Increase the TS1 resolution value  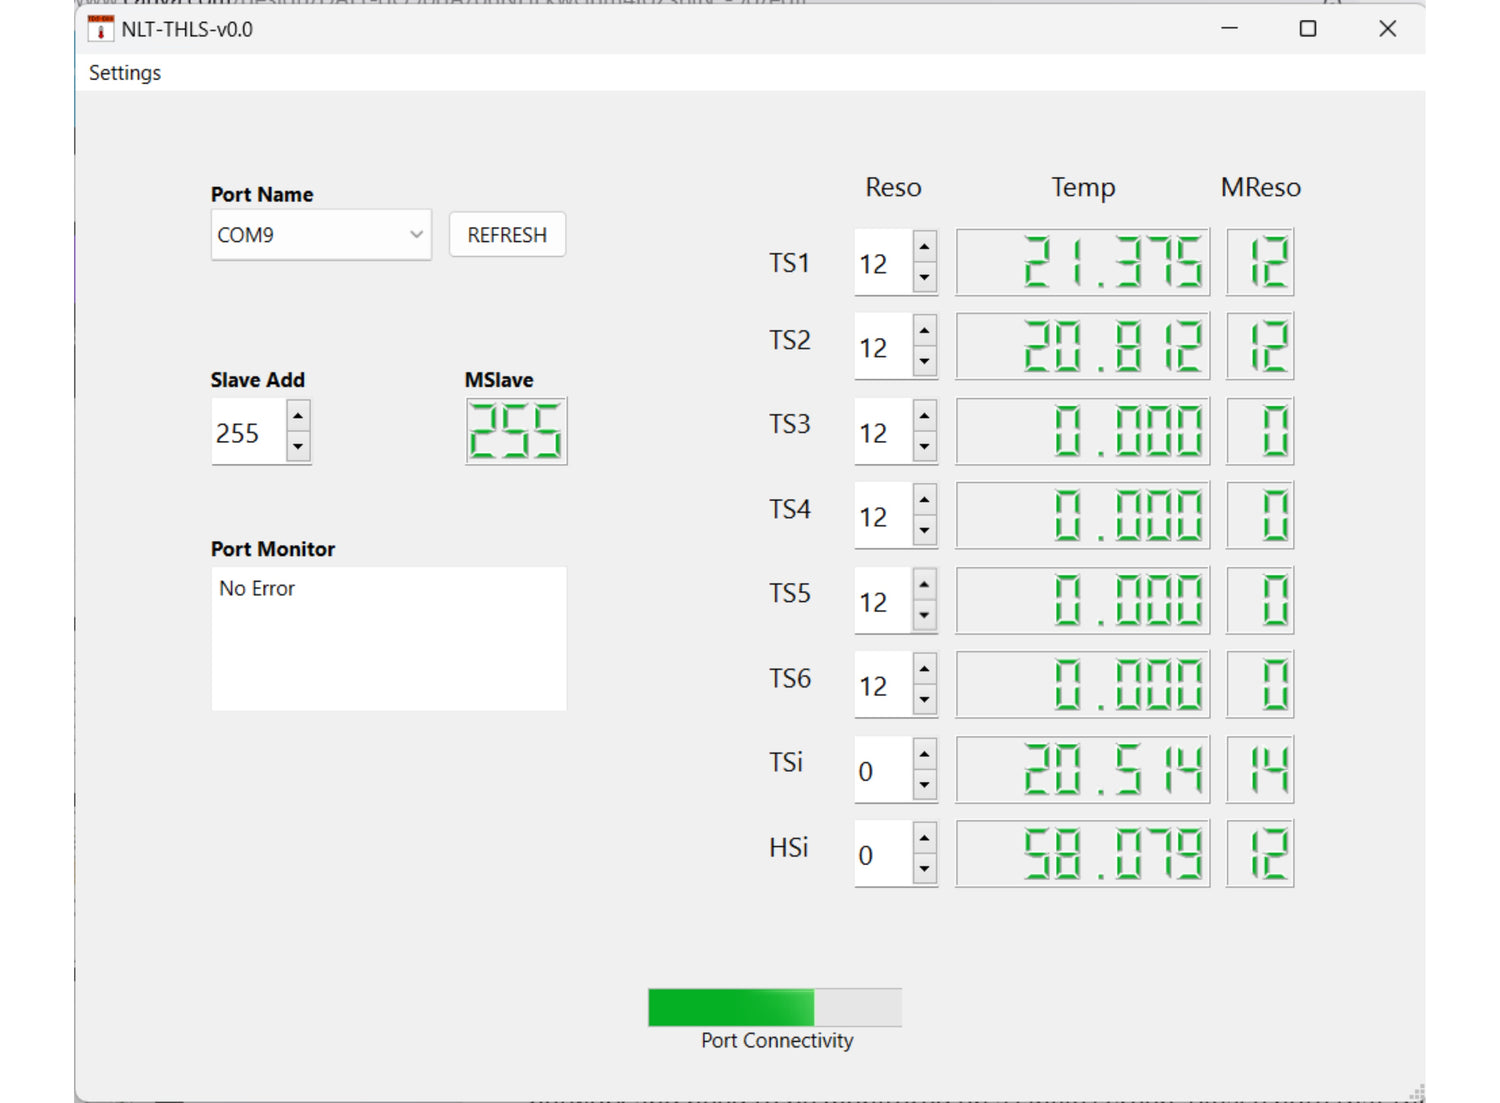(924, 246)
